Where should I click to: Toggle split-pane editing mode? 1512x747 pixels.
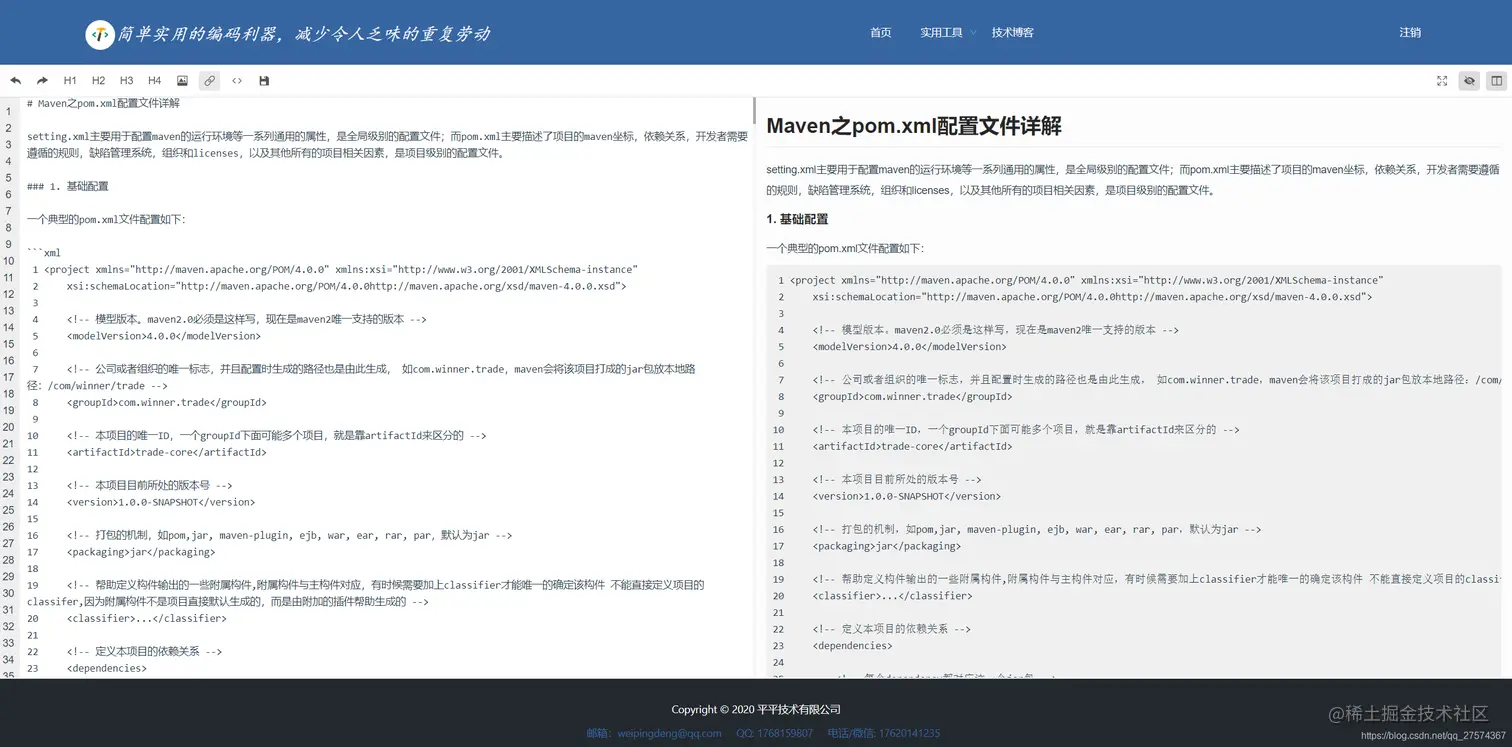1496,80
